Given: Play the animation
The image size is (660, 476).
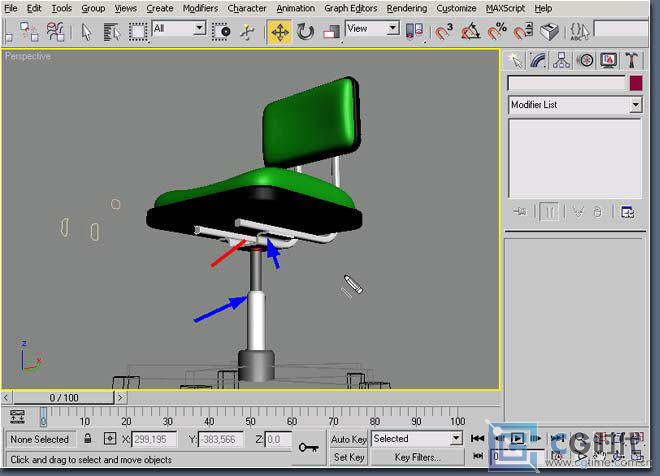Looking at the screenshot, I should 517,439.
